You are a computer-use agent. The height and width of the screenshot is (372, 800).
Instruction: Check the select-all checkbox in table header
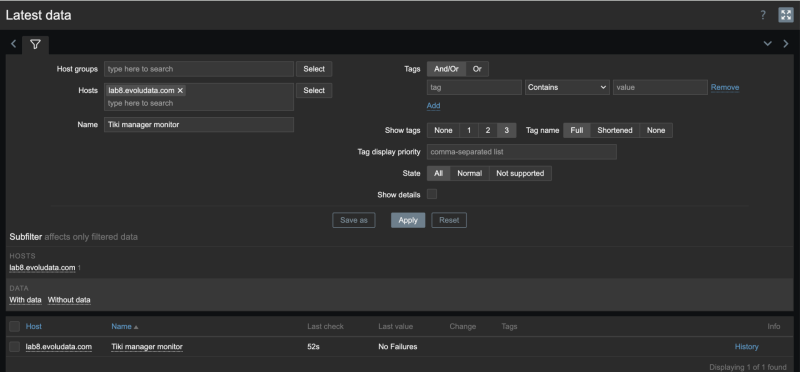click(x=15, y=327)
